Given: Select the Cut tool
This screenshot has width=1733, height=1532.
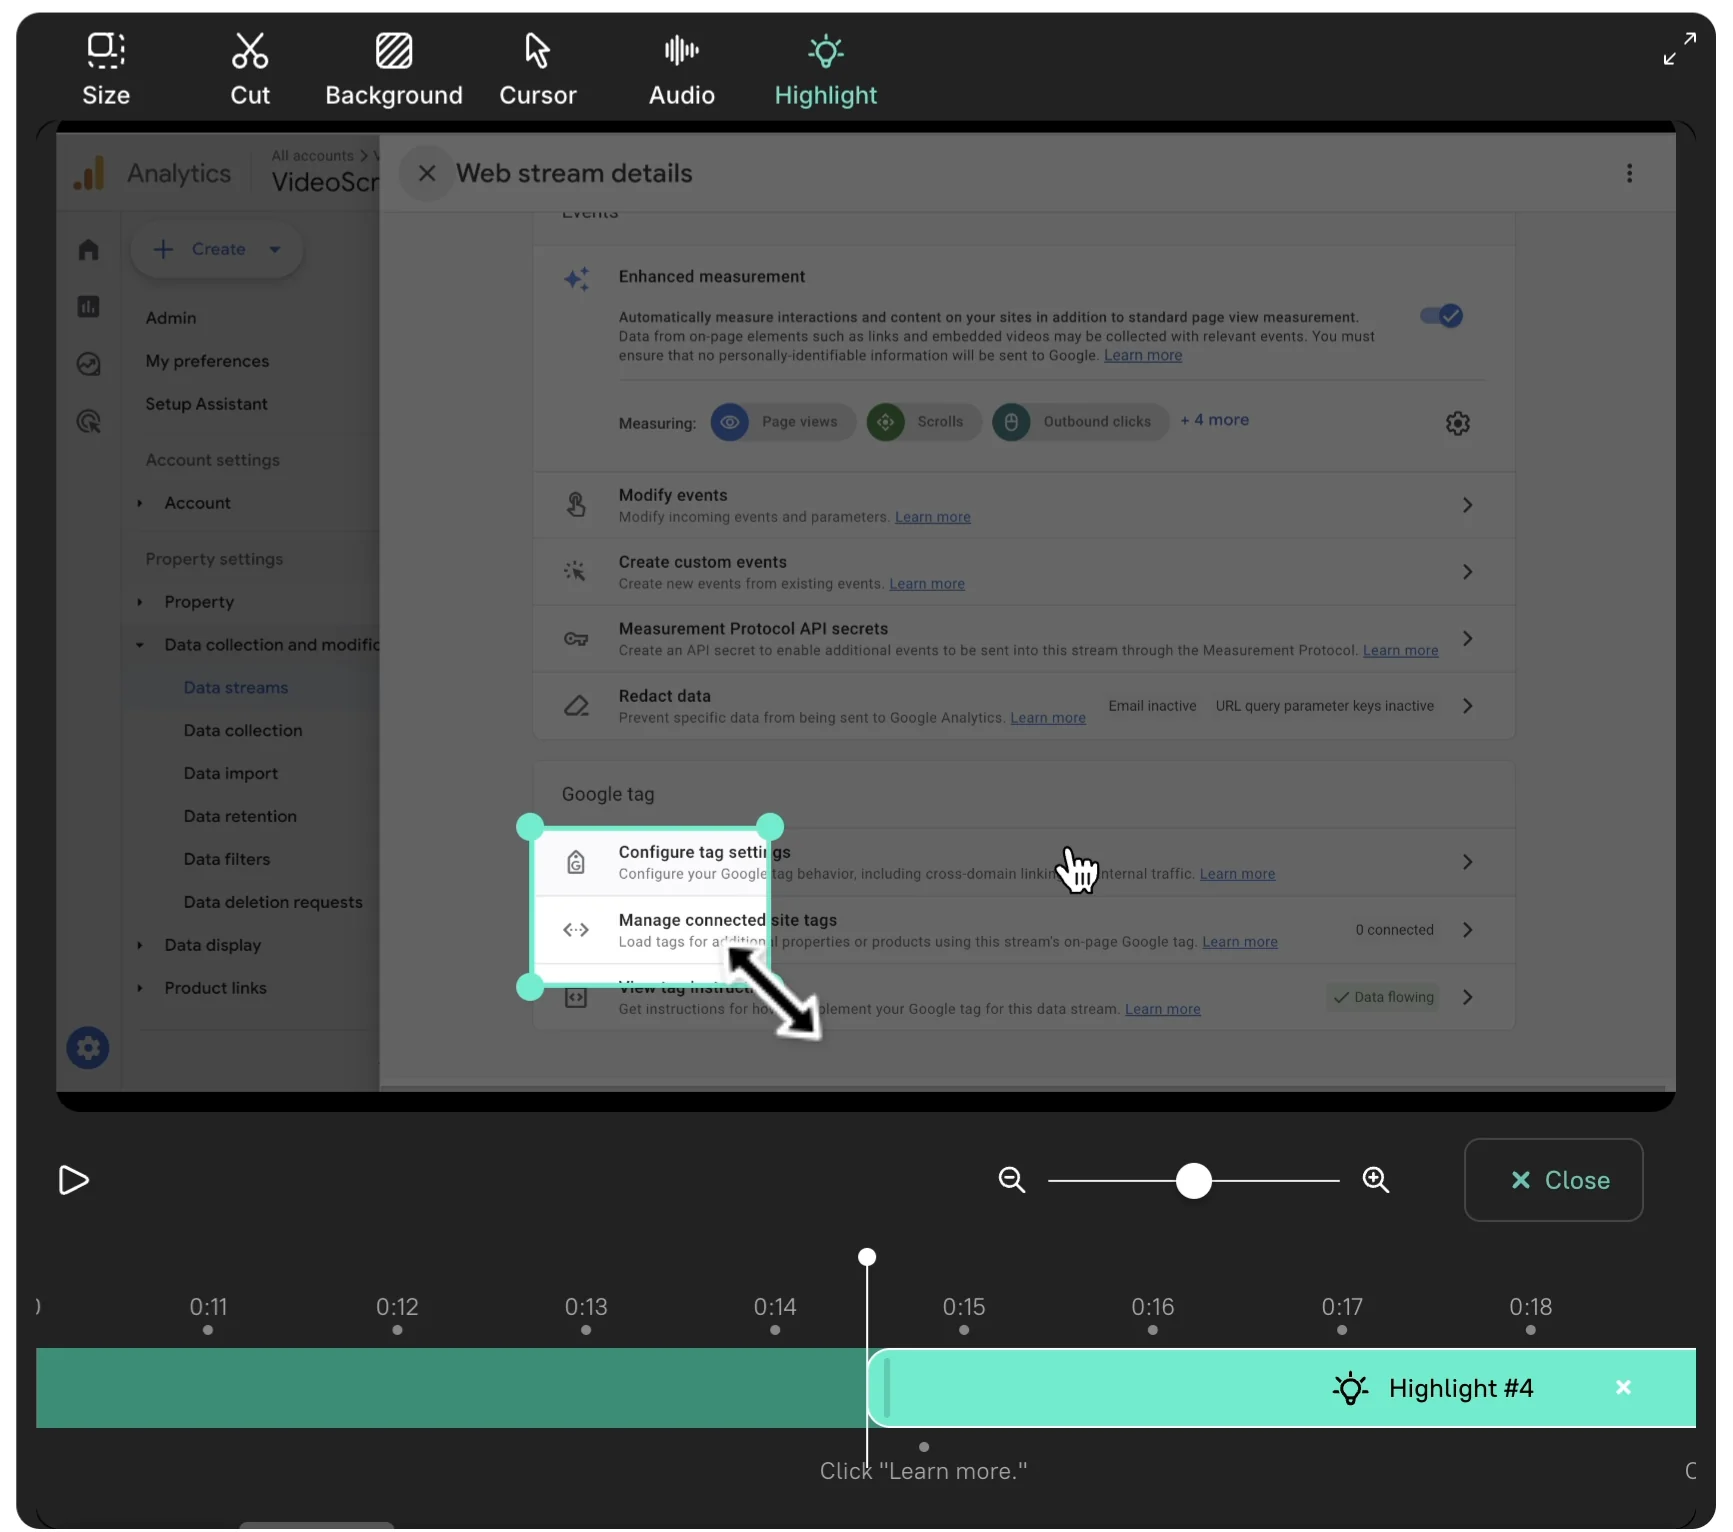Looking at the screenshot, I should point(250,69).
